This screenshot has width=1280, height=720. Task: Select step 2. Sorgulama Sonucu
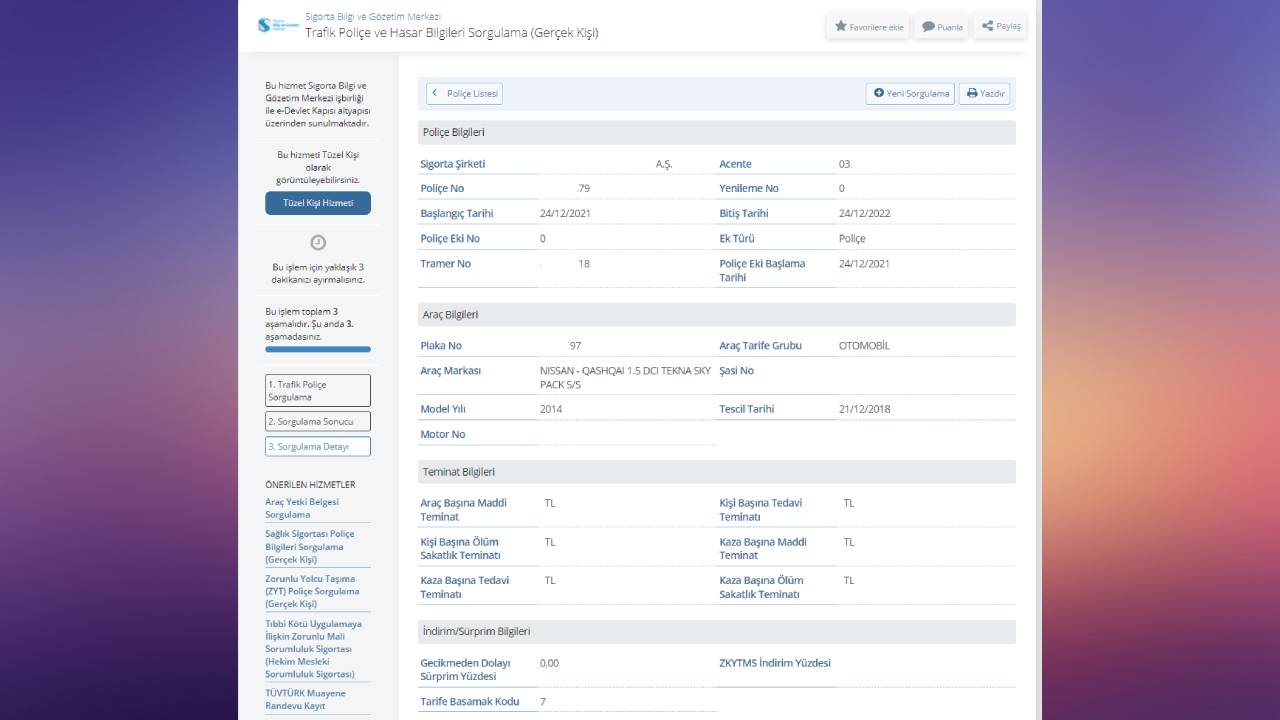pos(318,422)
